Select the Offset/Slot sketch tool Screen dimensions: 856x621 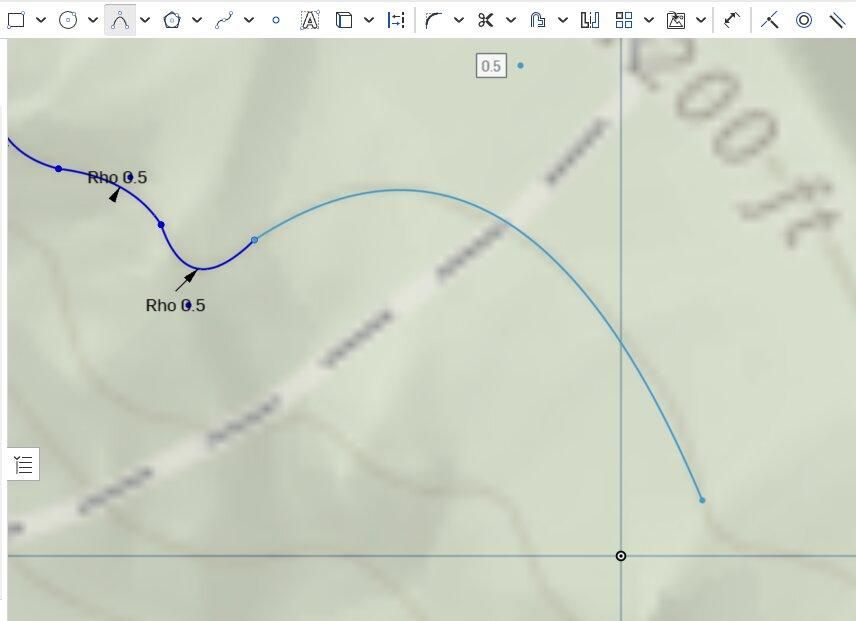pos(538,20)
